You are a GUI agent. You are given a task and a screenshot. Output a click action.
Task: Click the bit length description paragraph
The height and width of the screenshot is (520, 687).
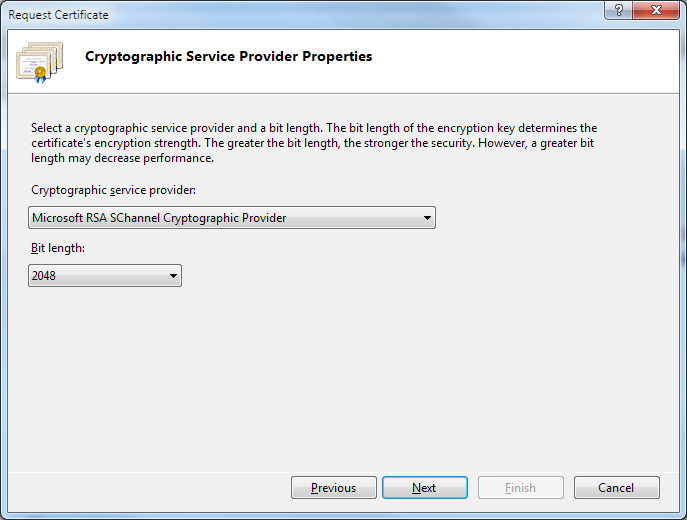tap(314, 143)
